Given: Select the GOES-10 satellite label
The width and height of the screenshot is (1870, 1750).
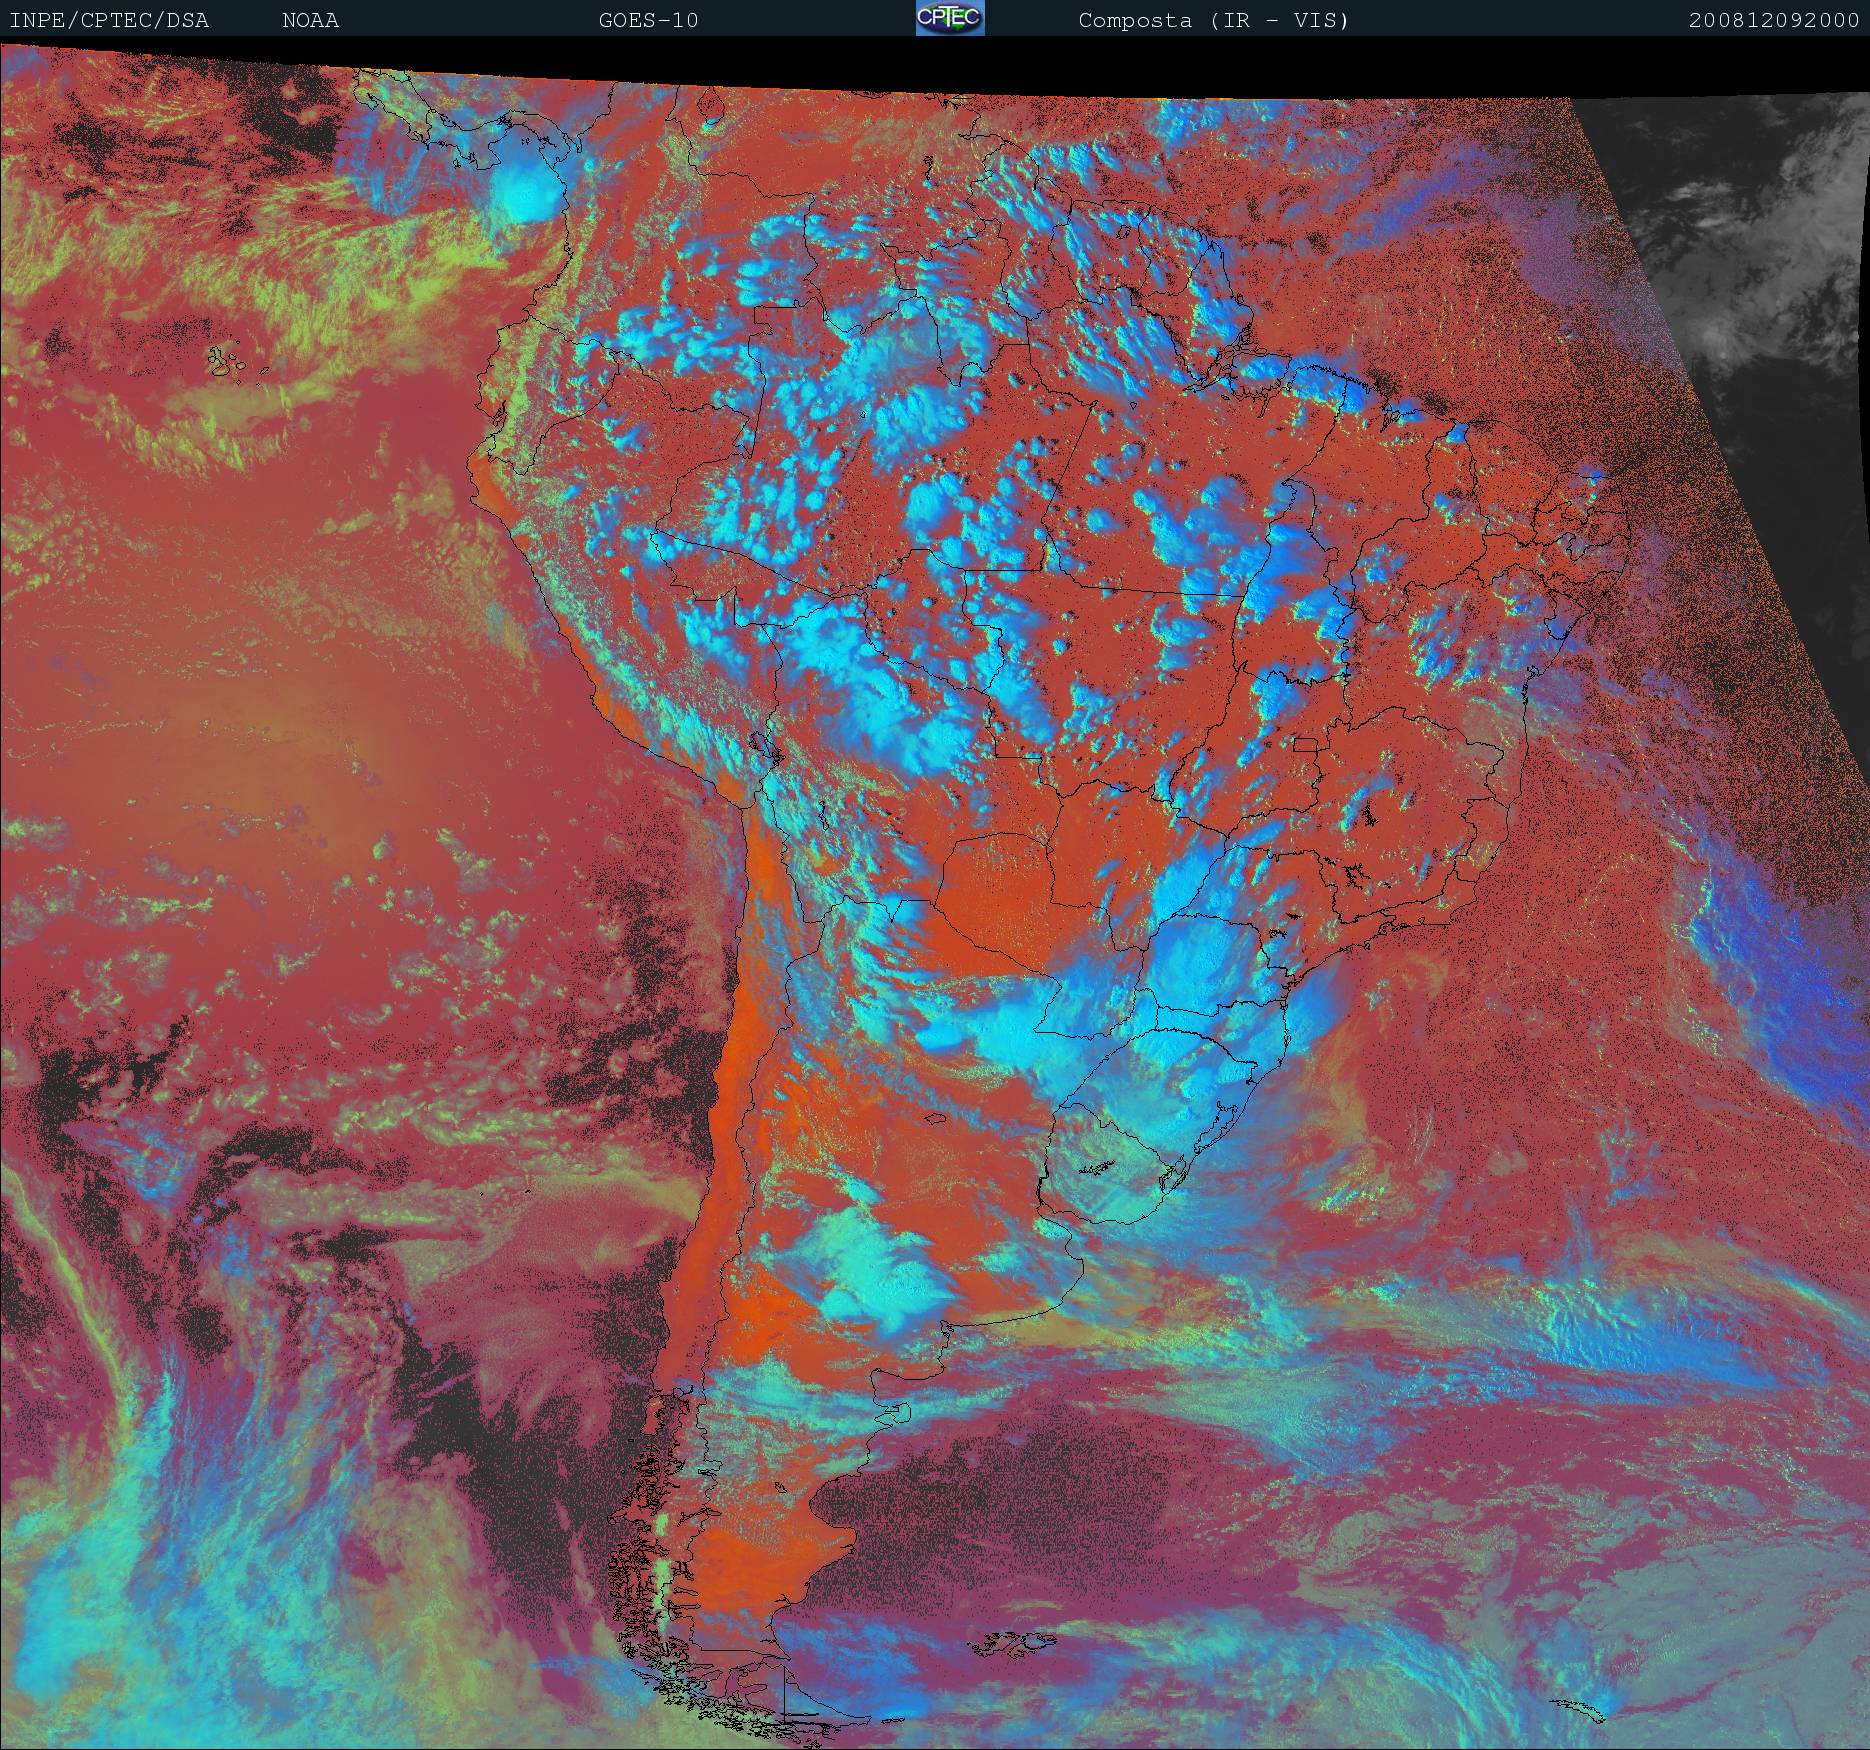Looking at the screenshot, I should 648,20.
